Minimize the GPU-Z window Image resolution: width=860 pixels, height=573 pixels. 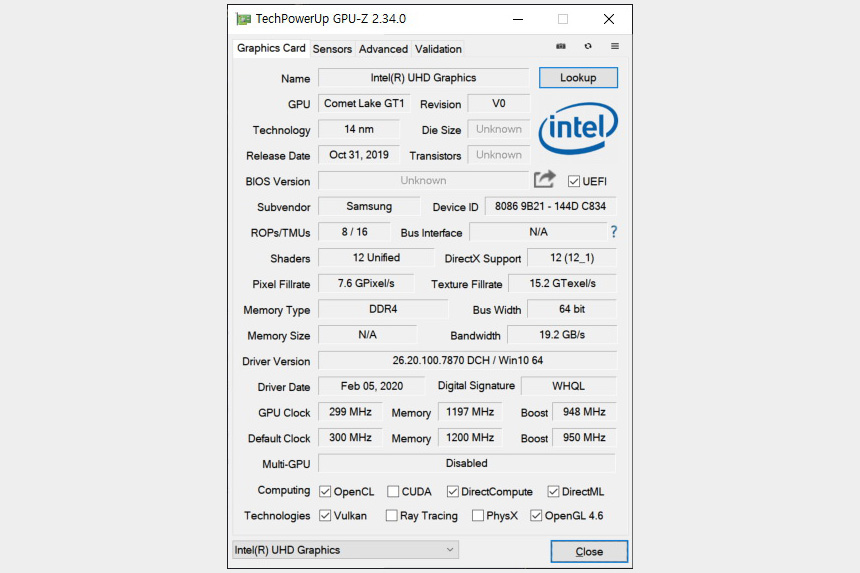click(518, 19)
